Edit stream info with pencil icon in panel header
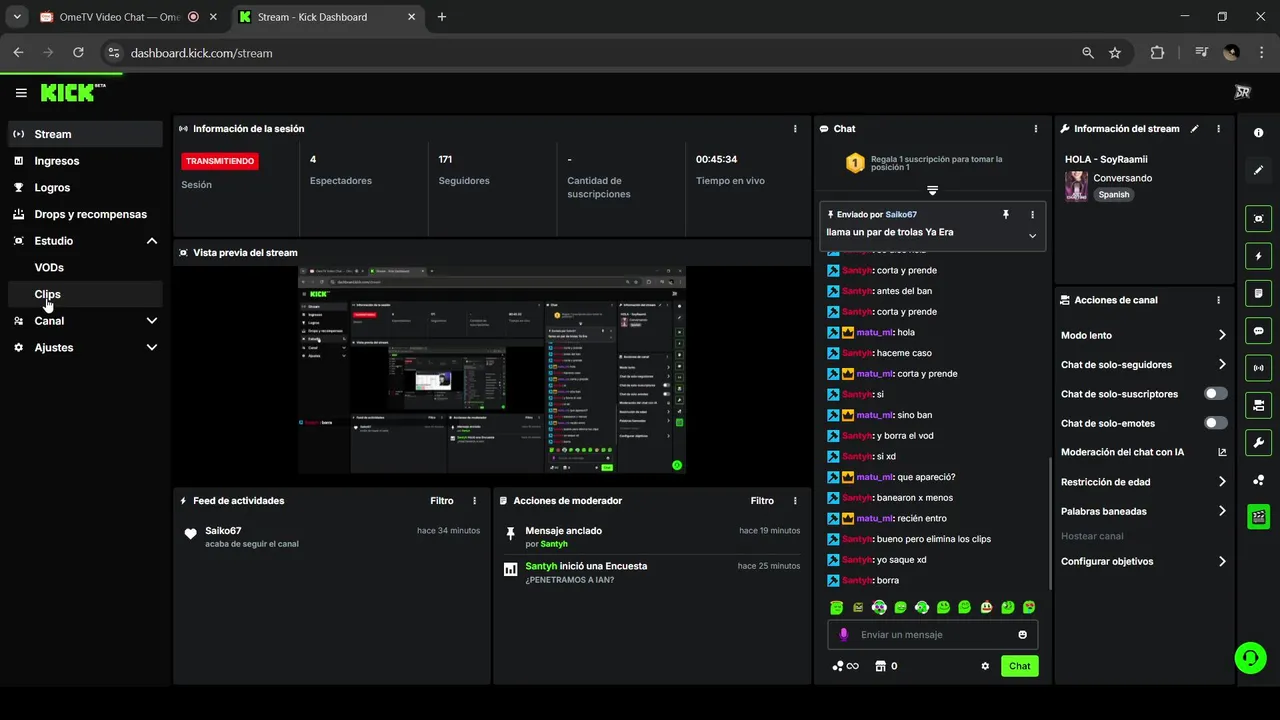This screenshot has width=1280, height=720. (1195, 129)
